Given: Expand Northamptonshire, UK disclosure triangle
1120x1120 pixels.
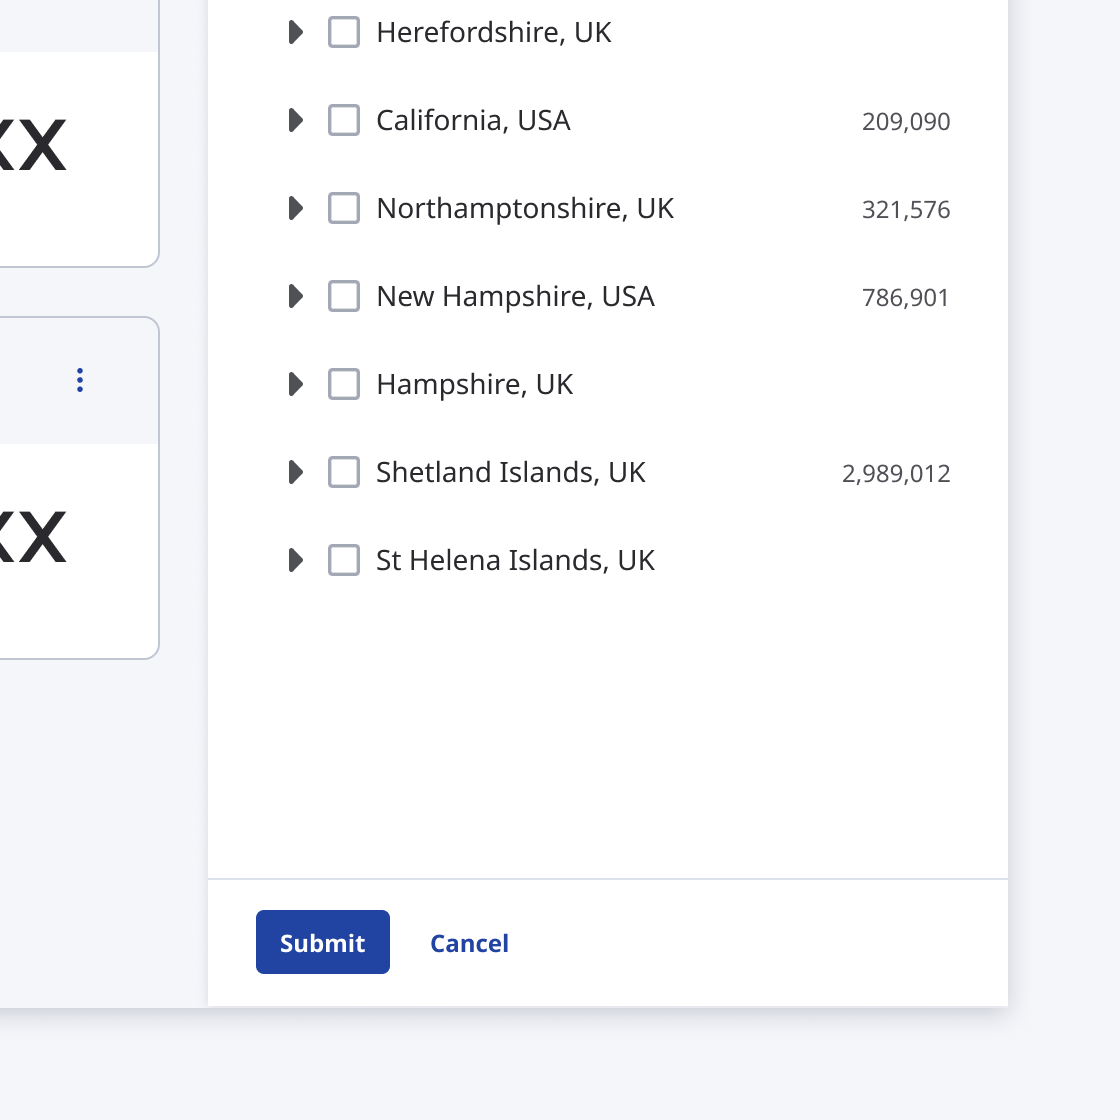Looking at the screenshot, I should click(x=296, y=208).
